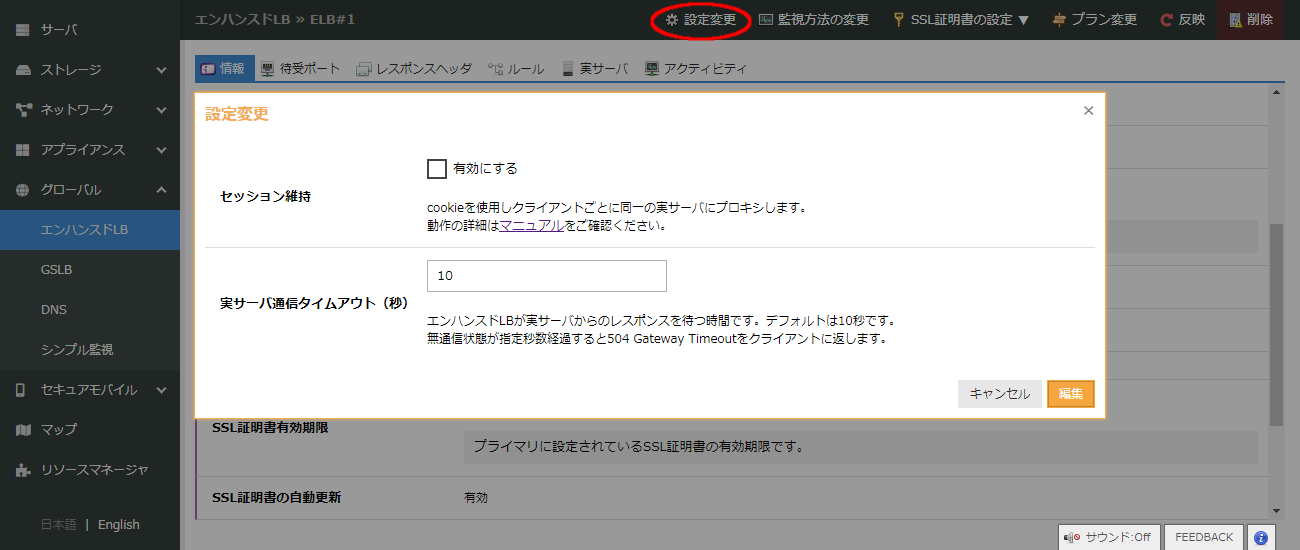Image resolution: width=1300 pixels, height=550 pixels.
Task: Switch to the 待受ポート tab
Action: click(x=300, y=69)
